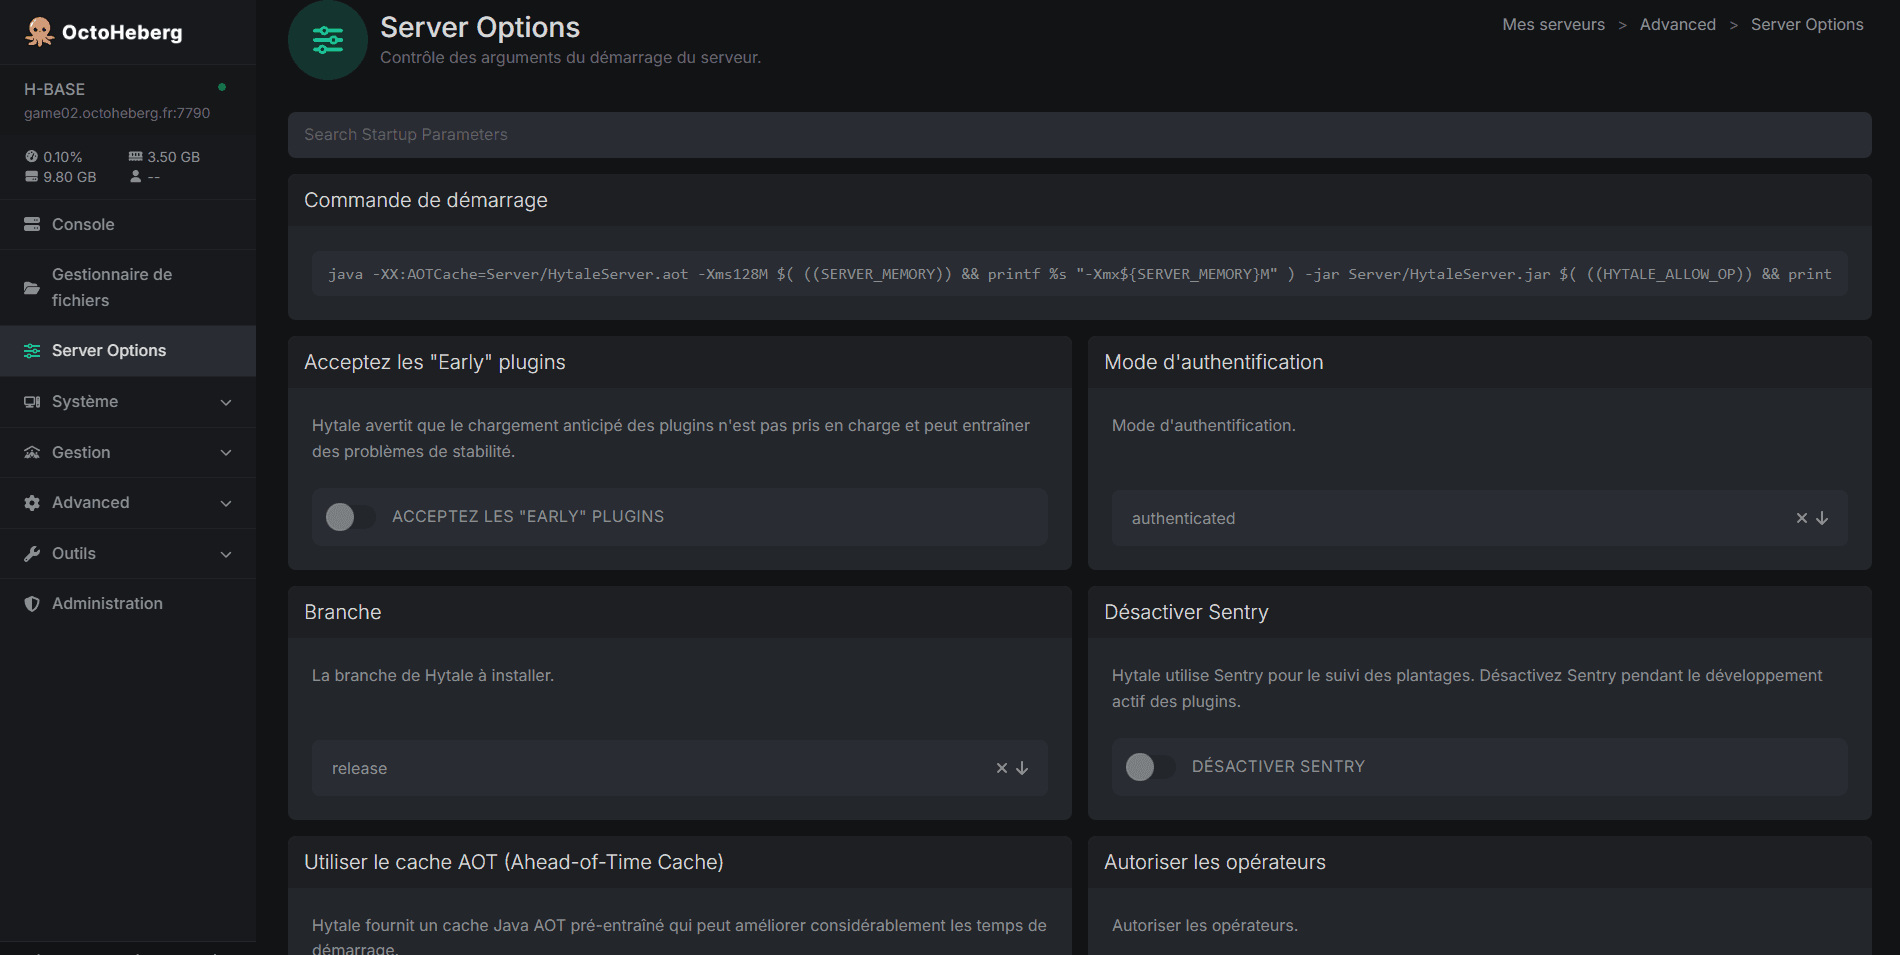This screenshot has width=1900, height=955.
Task: Click the Commande de démarrage heading
Action: pos(426,200)
